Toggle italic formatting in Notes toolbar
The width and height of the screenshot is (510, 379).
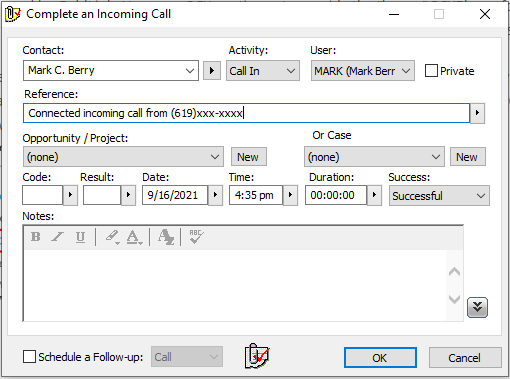click(x=57, y=237)
